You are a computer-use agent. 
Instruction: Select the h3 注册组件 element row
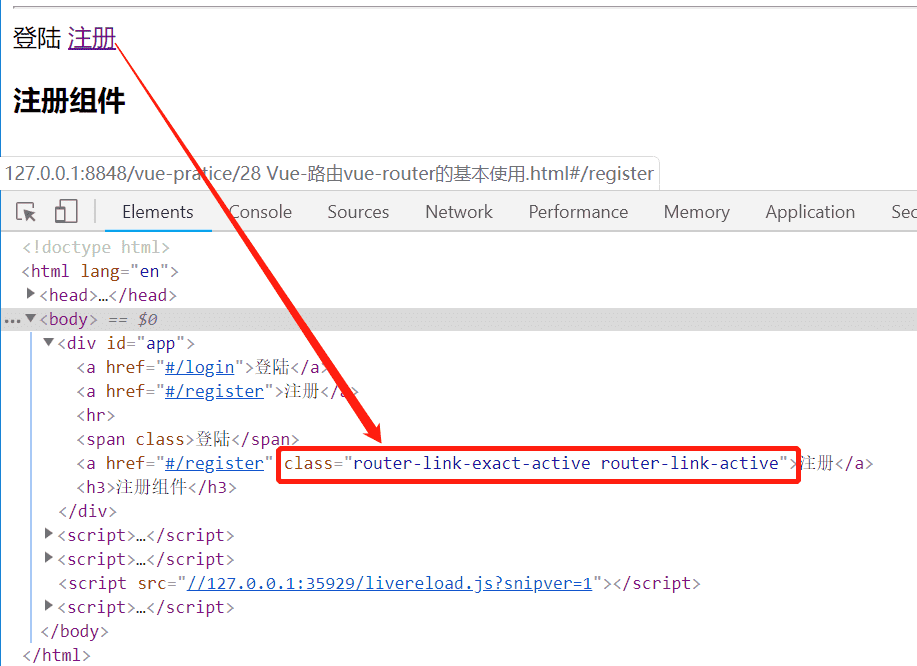tap(156, 487)
